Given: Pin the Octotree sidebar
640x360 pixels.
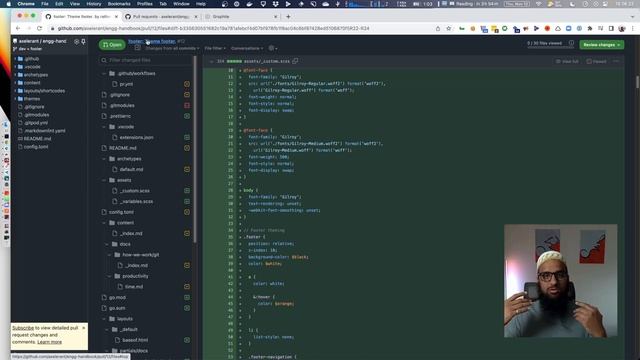Looking at the screenshot, I should click(x=83, y=41).
